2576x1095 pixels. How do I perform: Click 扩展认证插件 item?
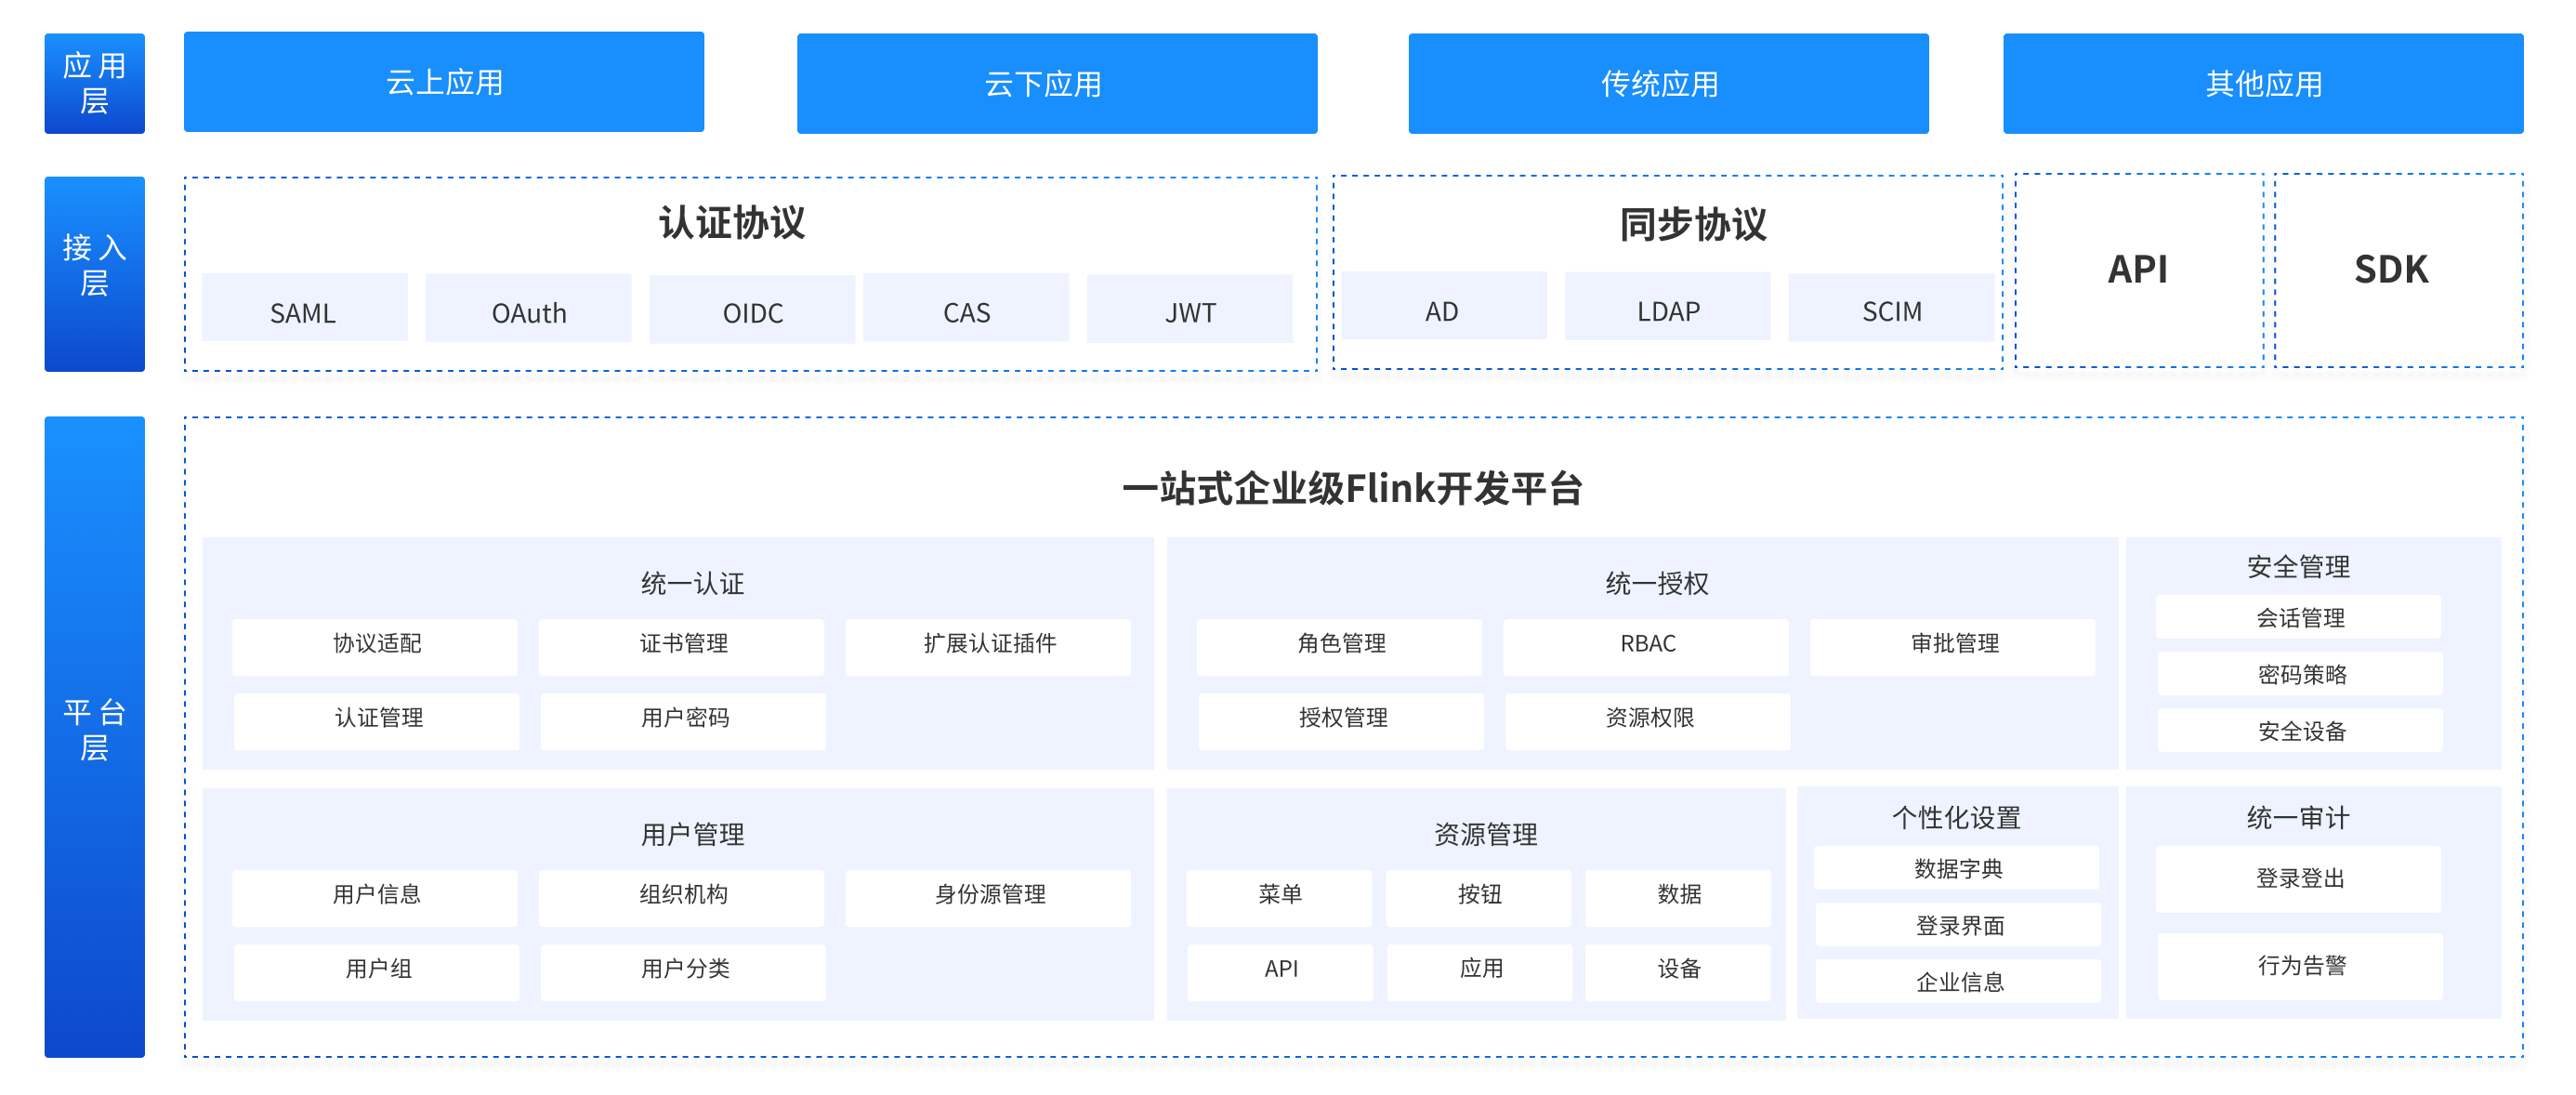pyautogui.click(x=988, y=647)
